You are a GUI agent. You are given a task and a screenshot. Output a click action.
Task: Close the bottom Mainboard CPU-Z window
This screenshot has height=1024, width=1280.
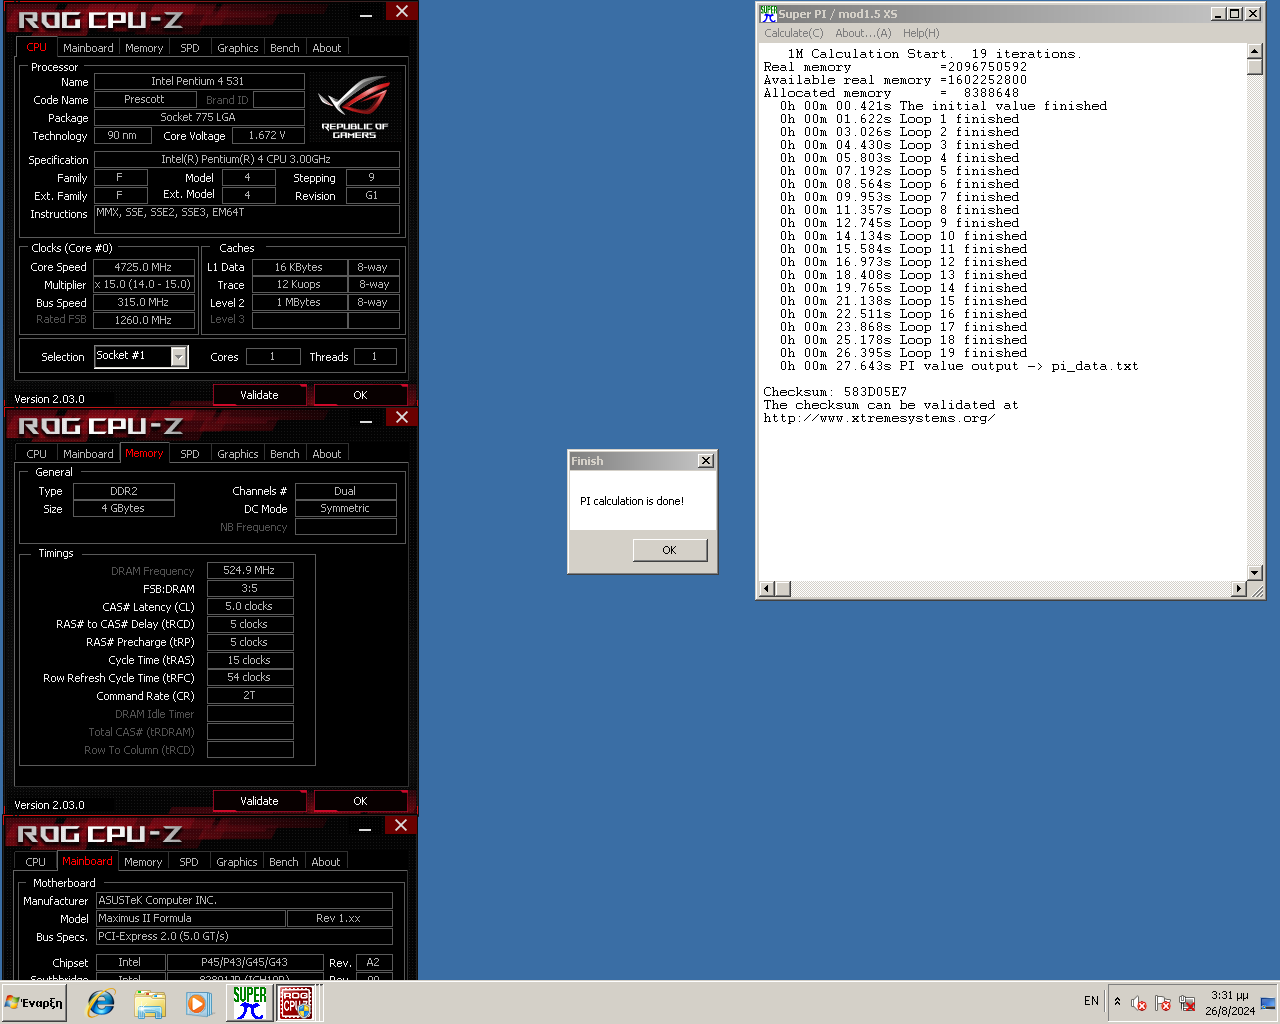(x=401, y=825)
